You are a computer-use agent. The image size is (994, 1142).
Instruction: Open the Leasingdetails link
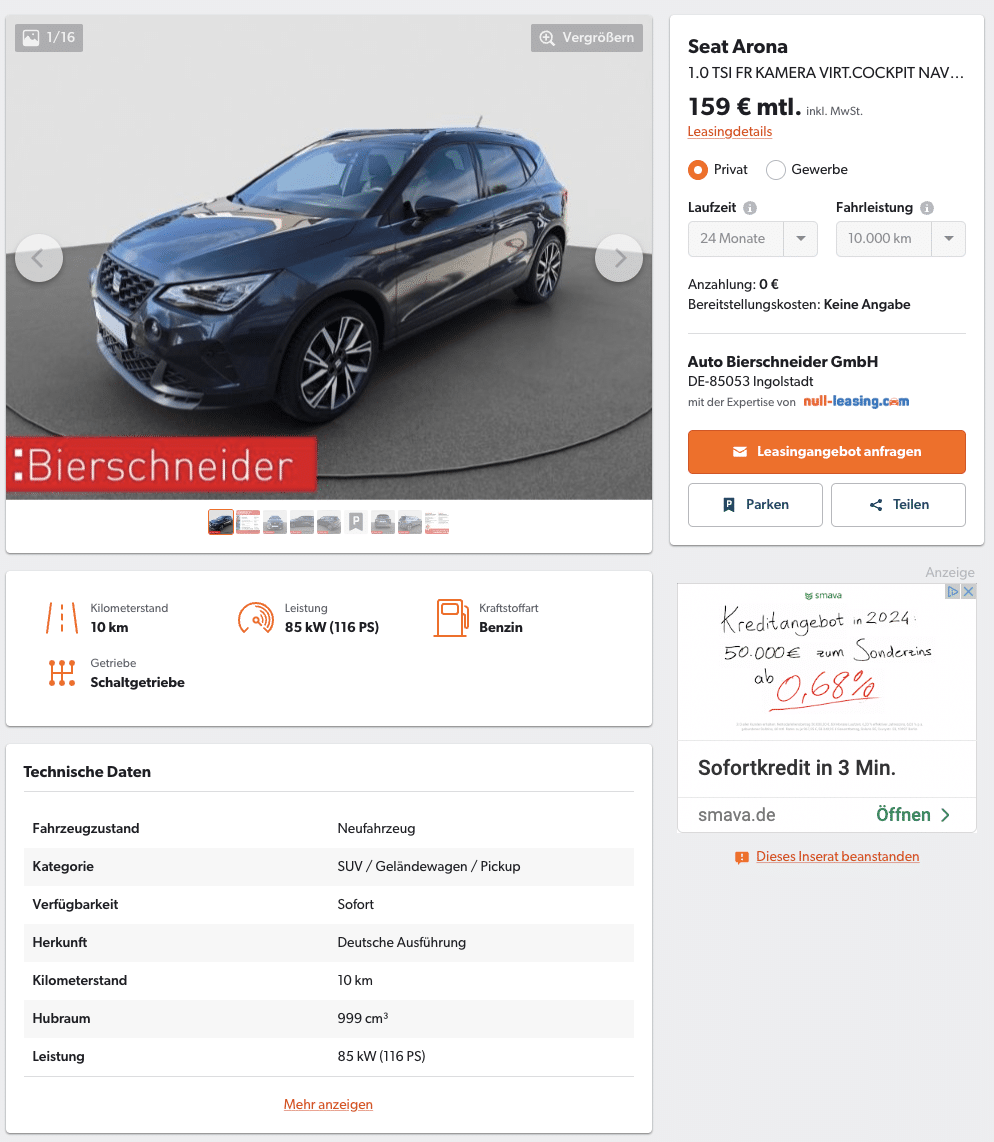pyautogui.click(x=730, y=132)
